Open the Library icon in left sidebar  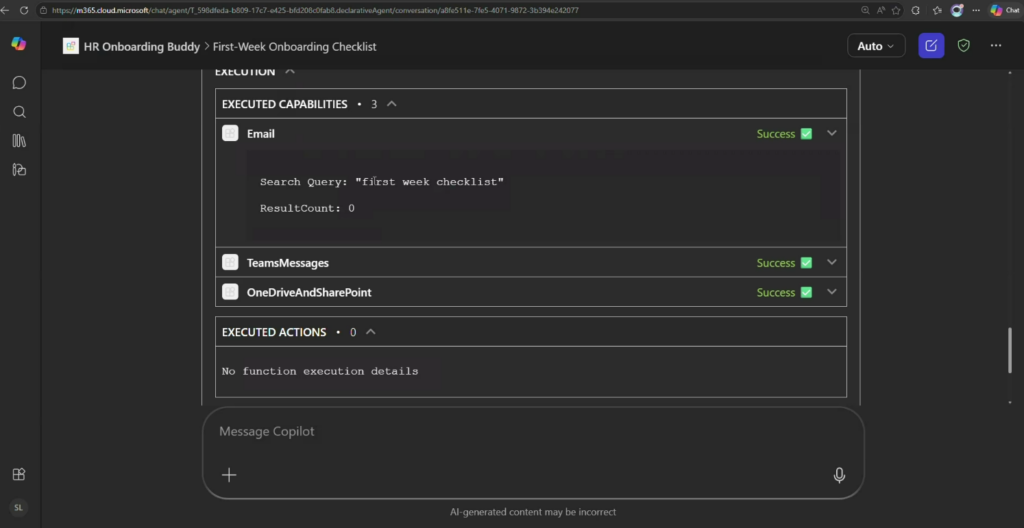pyautogui.click(x=19, y=141)
